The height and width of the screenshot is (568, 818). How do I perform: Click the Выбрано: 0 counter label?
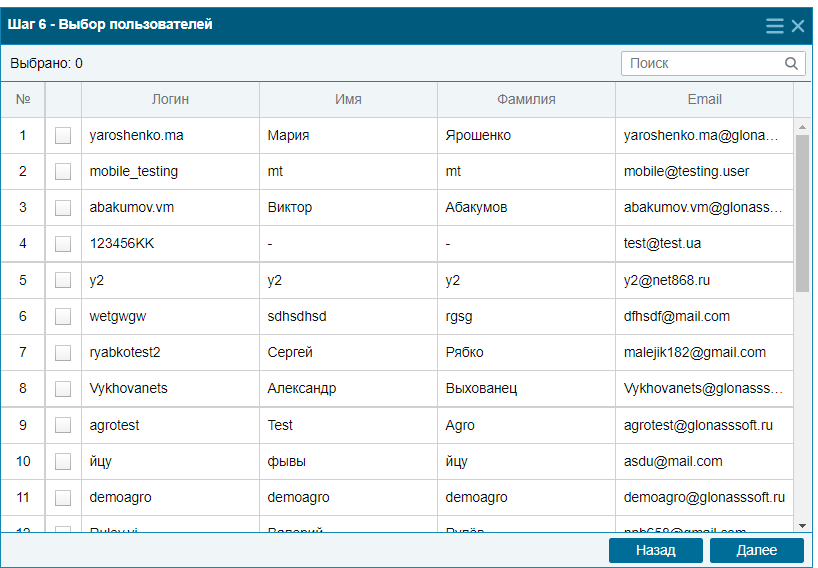coord(46,64)
